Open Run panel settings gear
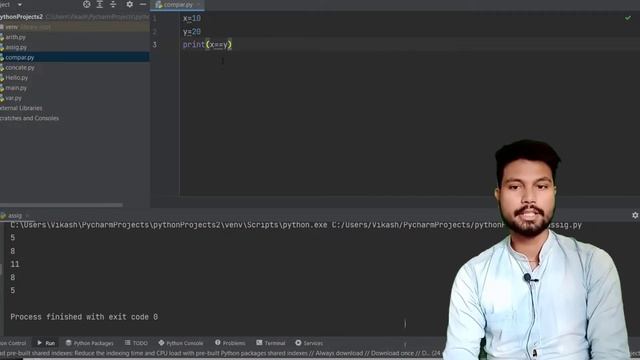 [635, 215]
